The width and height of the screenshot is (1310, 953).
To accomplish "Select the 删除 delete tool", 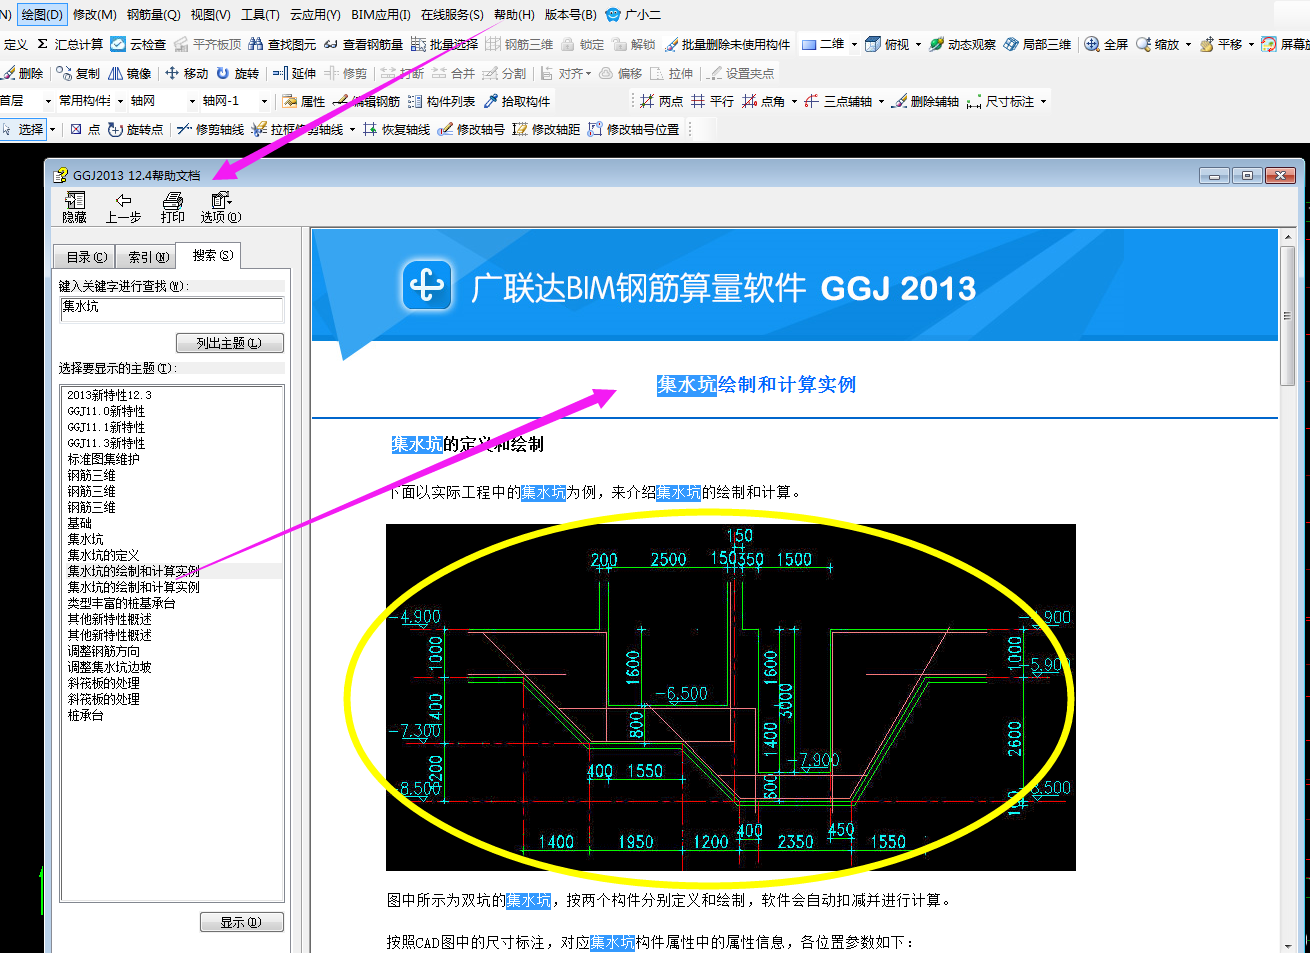I will click(x=23, y=73).
